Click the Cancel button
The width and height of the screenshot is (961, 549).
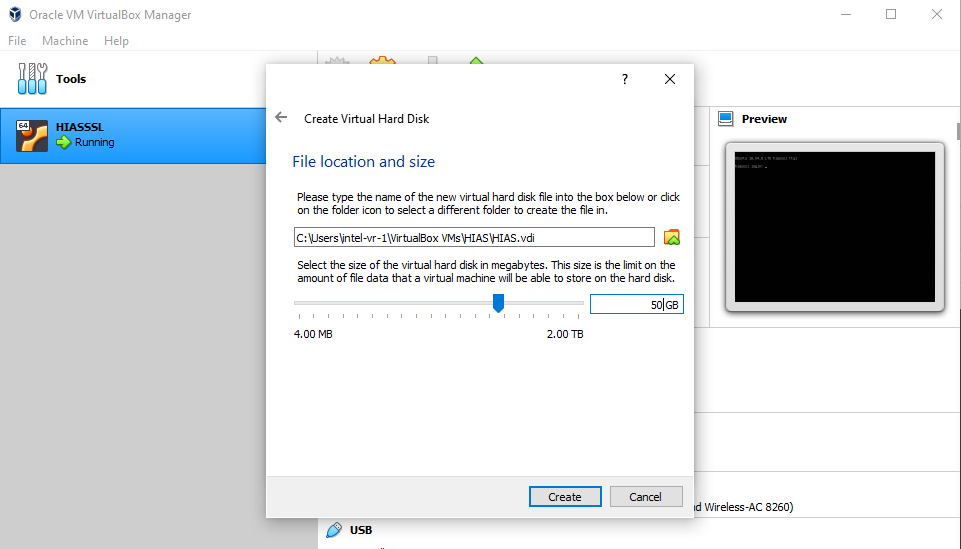(646, 496)
